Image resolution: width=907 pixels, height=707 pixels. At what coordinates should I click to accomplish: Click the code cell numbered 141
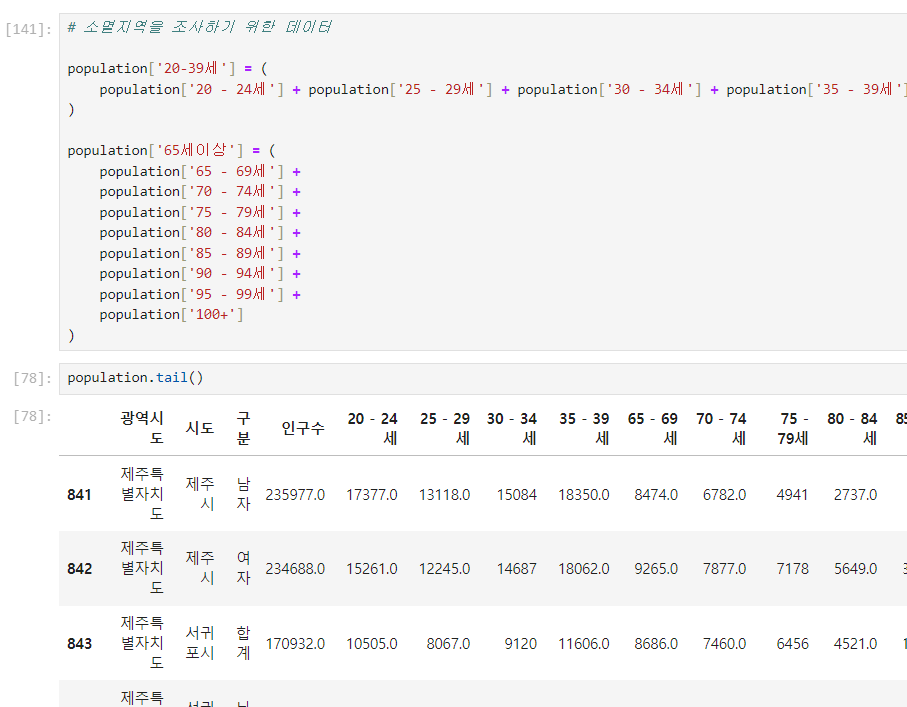pos(483,182)
